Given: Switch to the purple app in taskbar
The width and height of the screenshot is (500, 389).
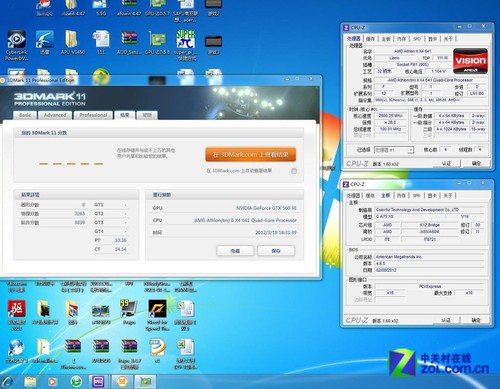Looking at the screenshot, I should pos(98,381).
